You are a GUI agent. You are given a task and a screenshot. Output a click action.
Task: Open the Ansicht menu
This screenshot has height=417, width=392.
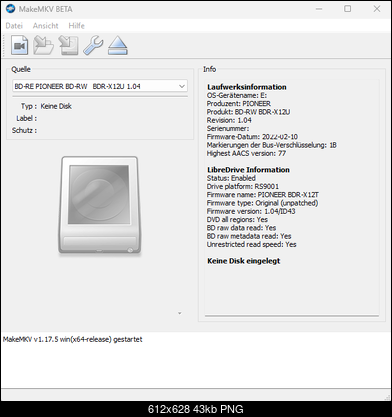click(45, 26)
